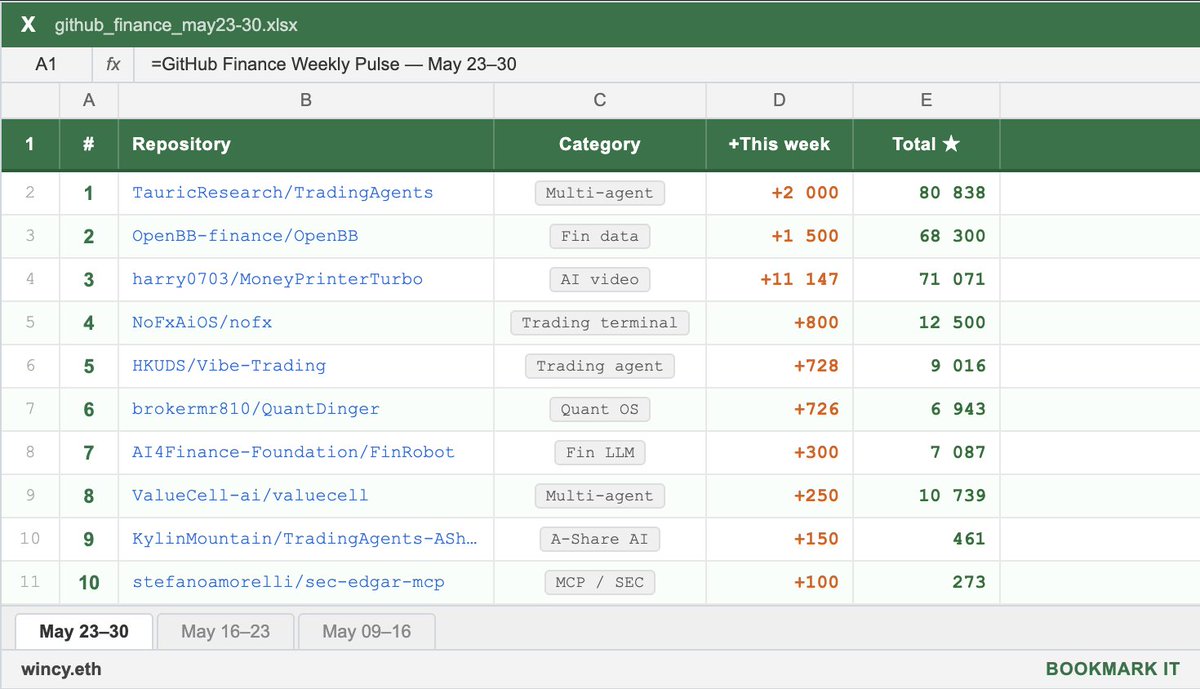Click the AI video category tag
The width and height of the screenshot is (1200, 689).
click(600, 279)
